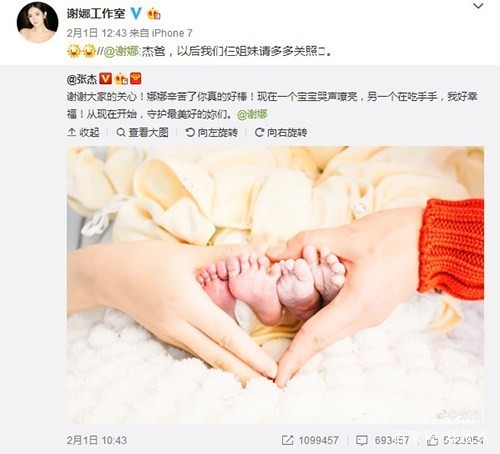Open the @张杰 original author link

click(x=82, y=79)
